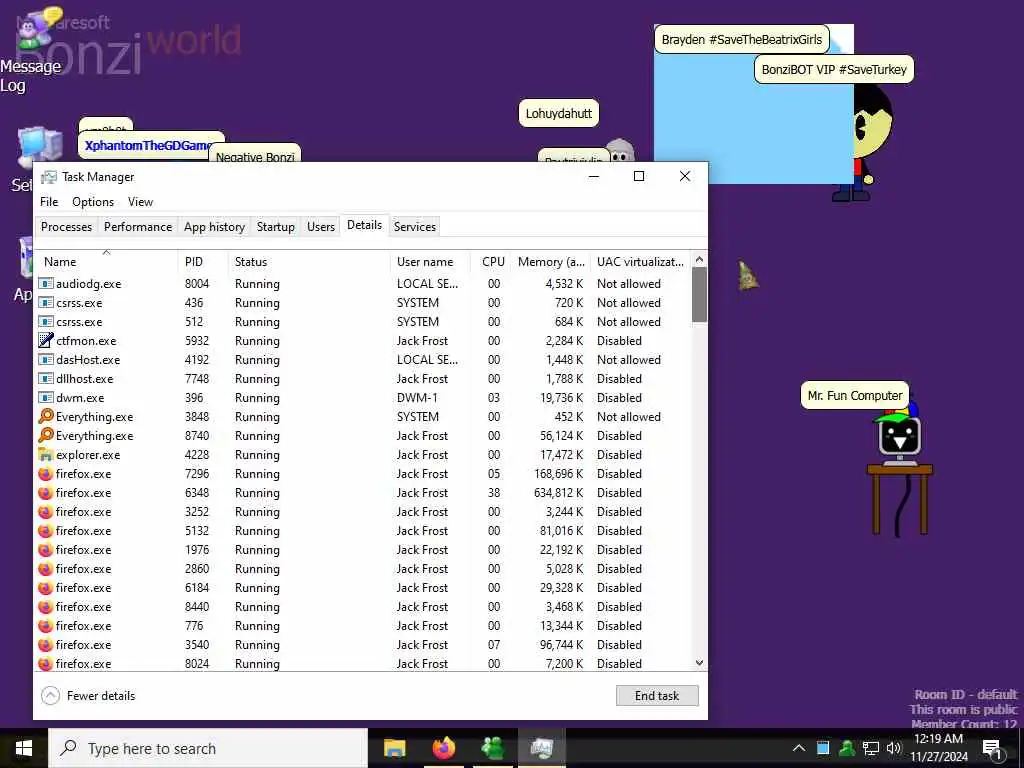Sort by UAC virtualization column header
1024x768 pixels.
640,262
